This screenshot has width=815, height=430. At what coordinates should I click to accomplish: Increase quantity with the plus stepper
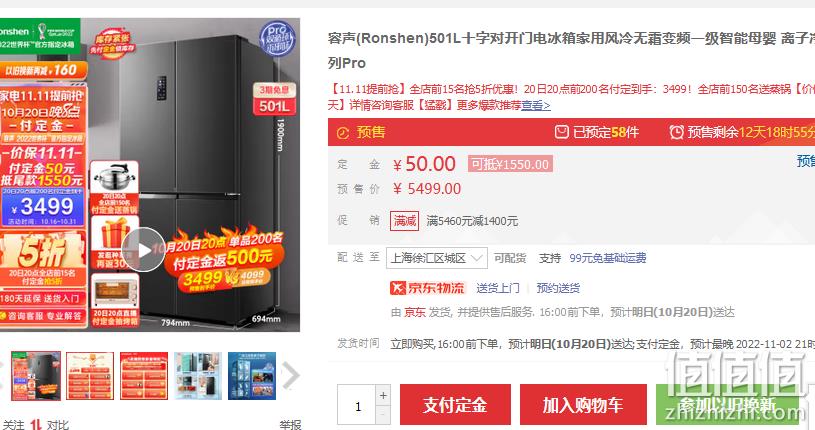383,395
